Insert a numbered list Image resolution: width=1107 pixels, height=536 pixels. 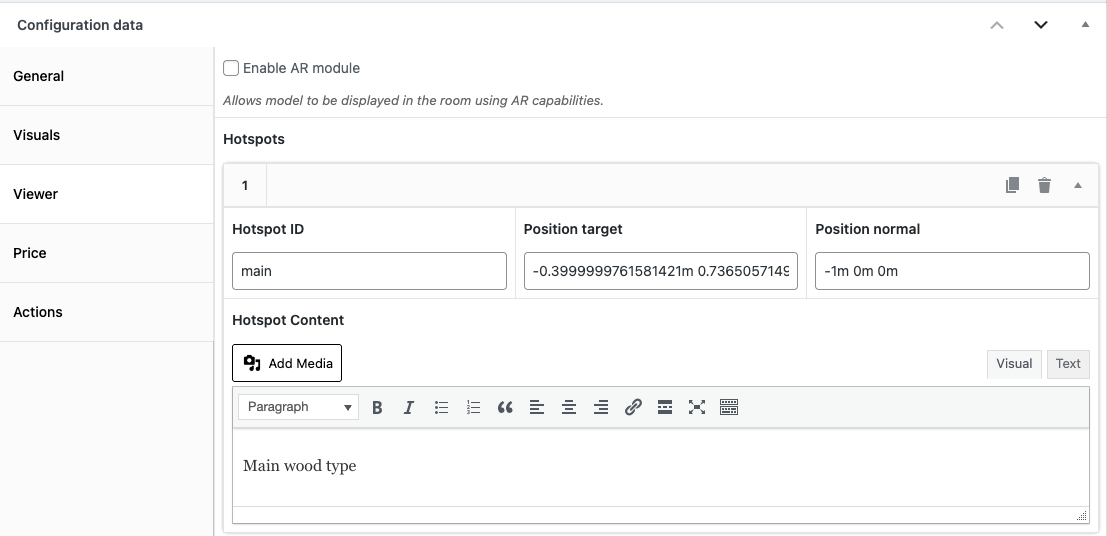pyautogui.click(x=473, y=407)
